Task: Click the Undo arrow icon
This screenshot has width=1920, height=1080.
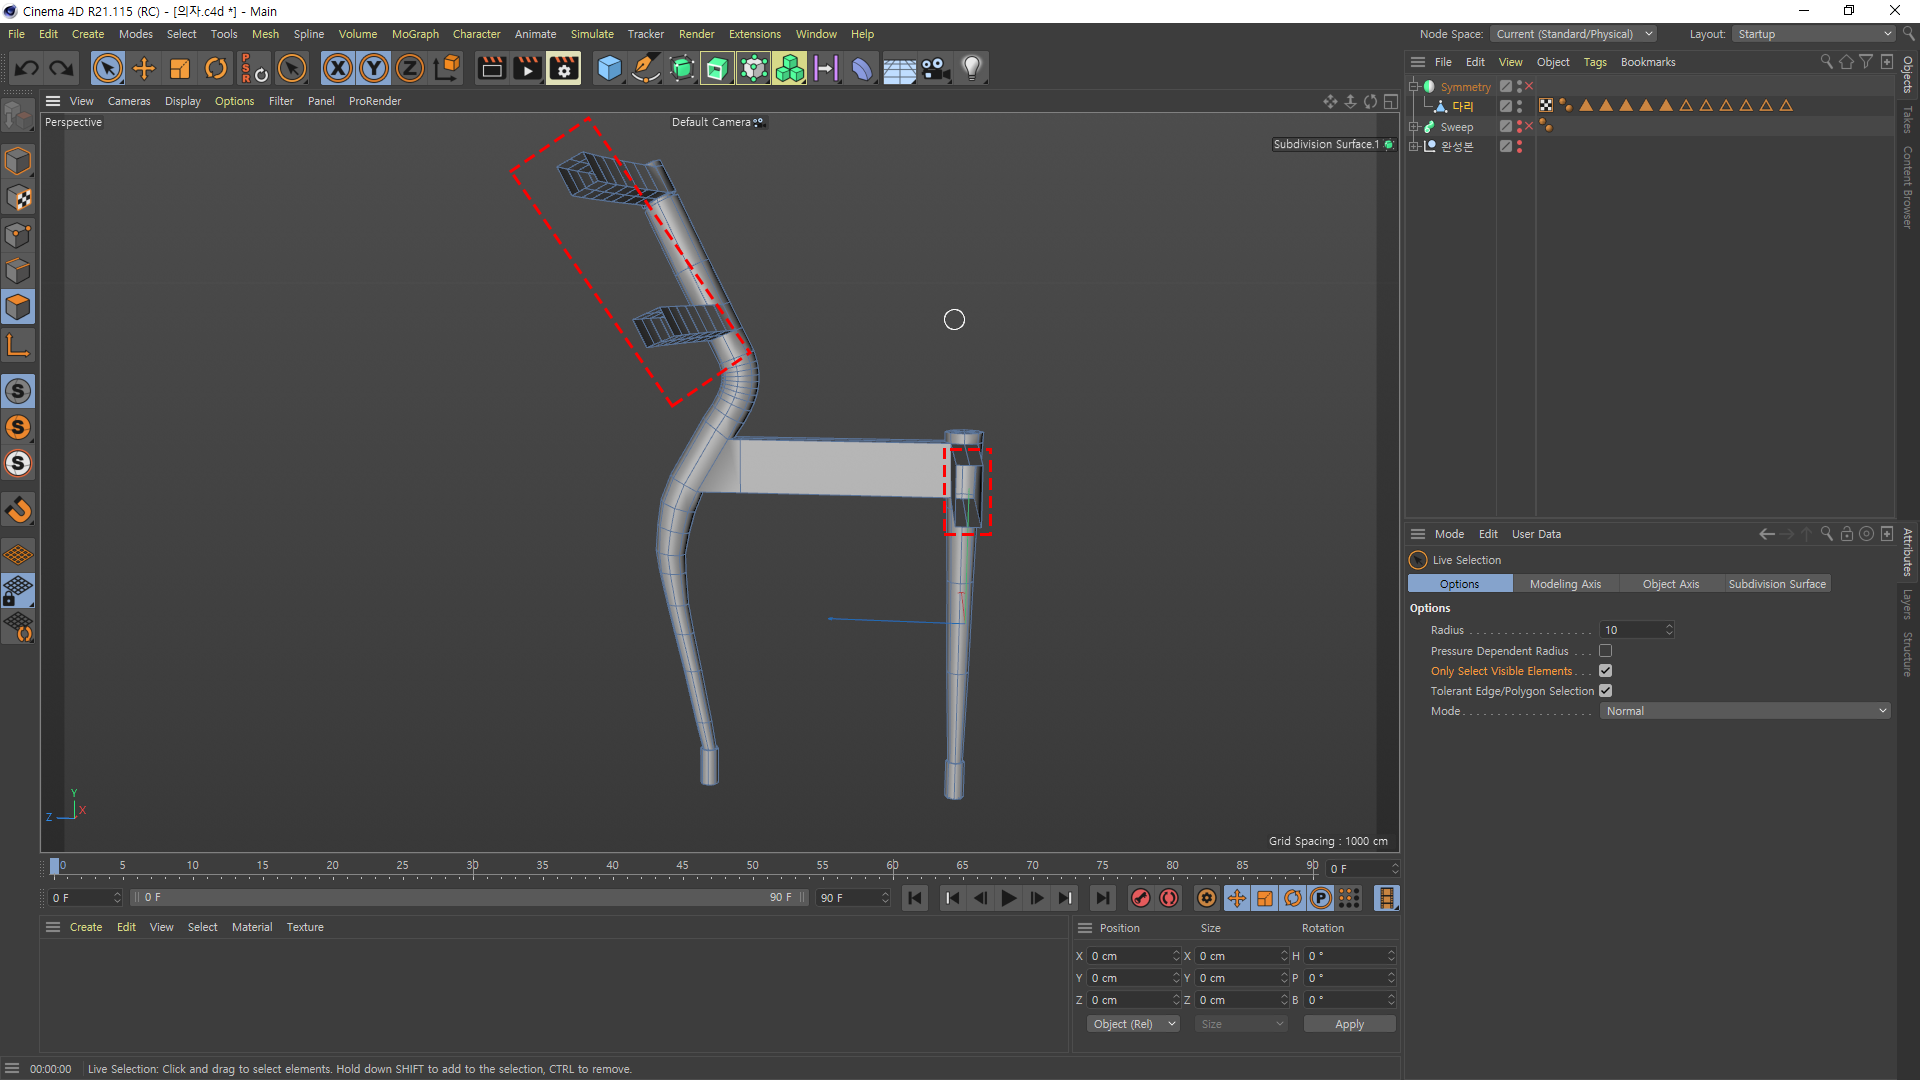Action: pos(27,68)
